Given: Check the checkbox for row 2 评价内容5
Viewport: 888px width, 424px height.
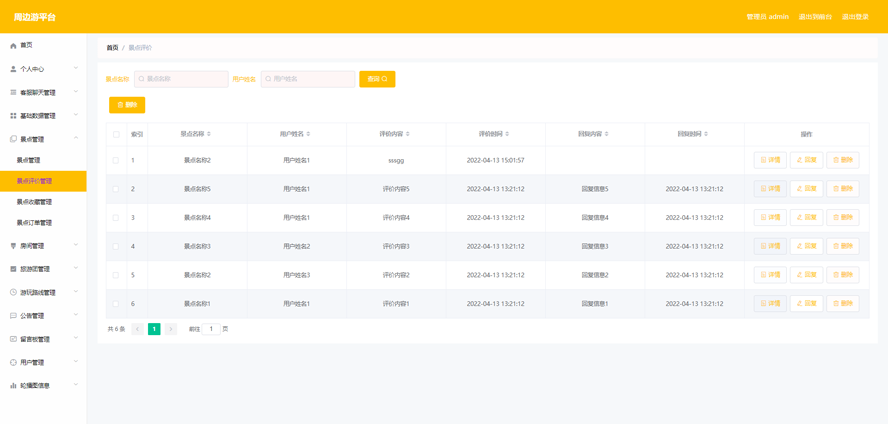Looking at the screenshot, I should click(116, 189).
